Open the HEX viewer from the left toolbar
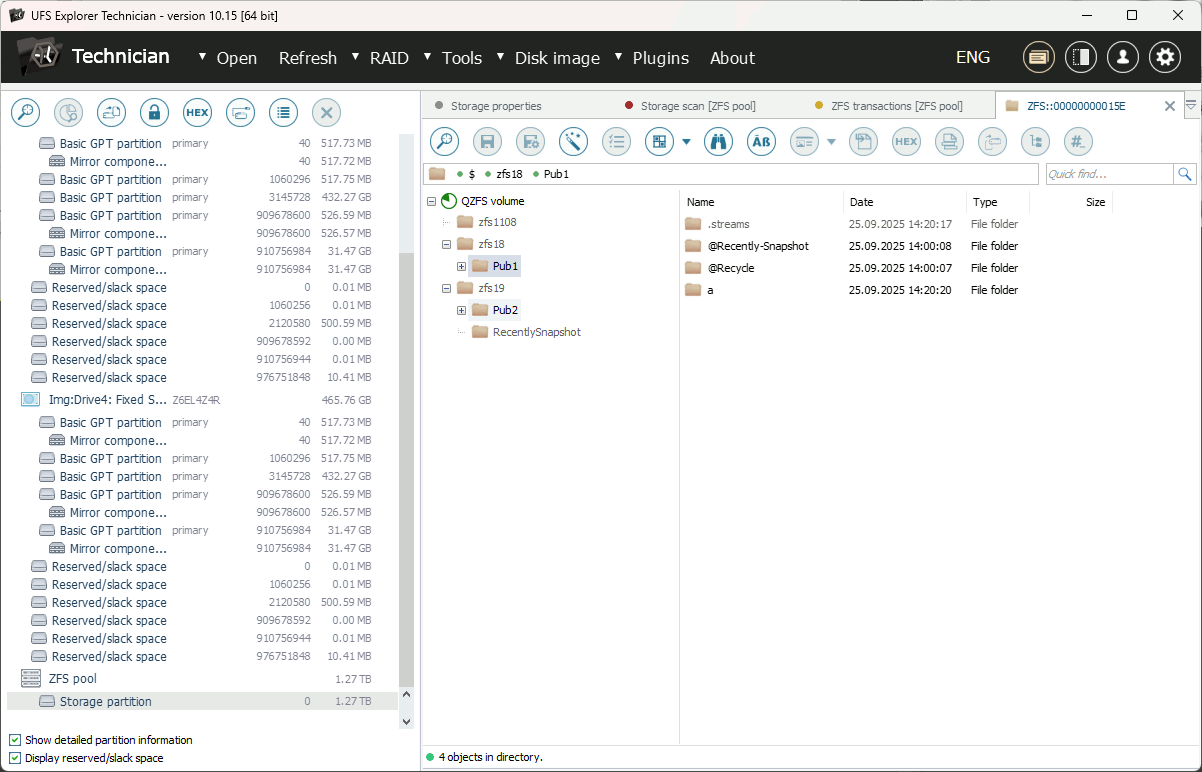Screen dimensions: 1202x772 [x=197, y=112]
